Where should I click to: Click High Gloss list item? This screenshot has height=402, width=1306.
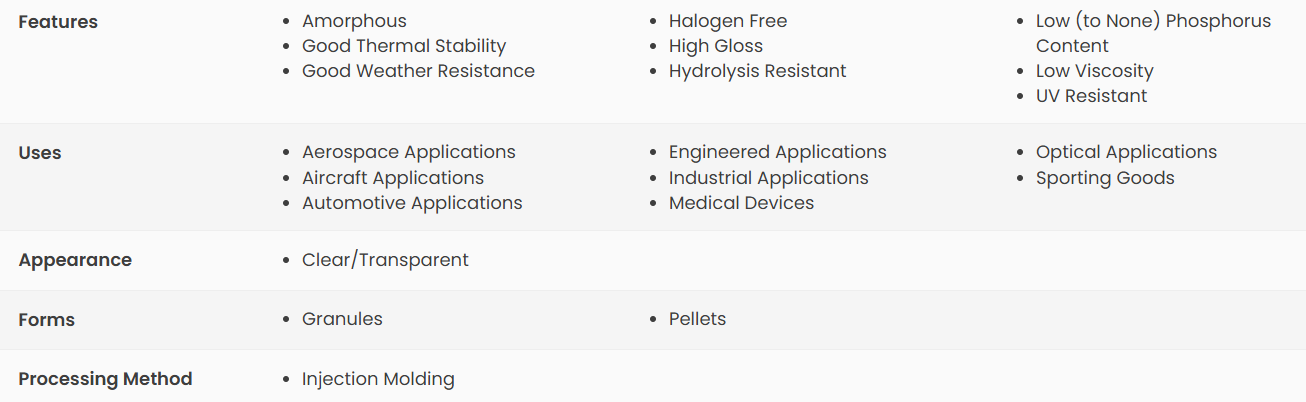pos(716,46)
